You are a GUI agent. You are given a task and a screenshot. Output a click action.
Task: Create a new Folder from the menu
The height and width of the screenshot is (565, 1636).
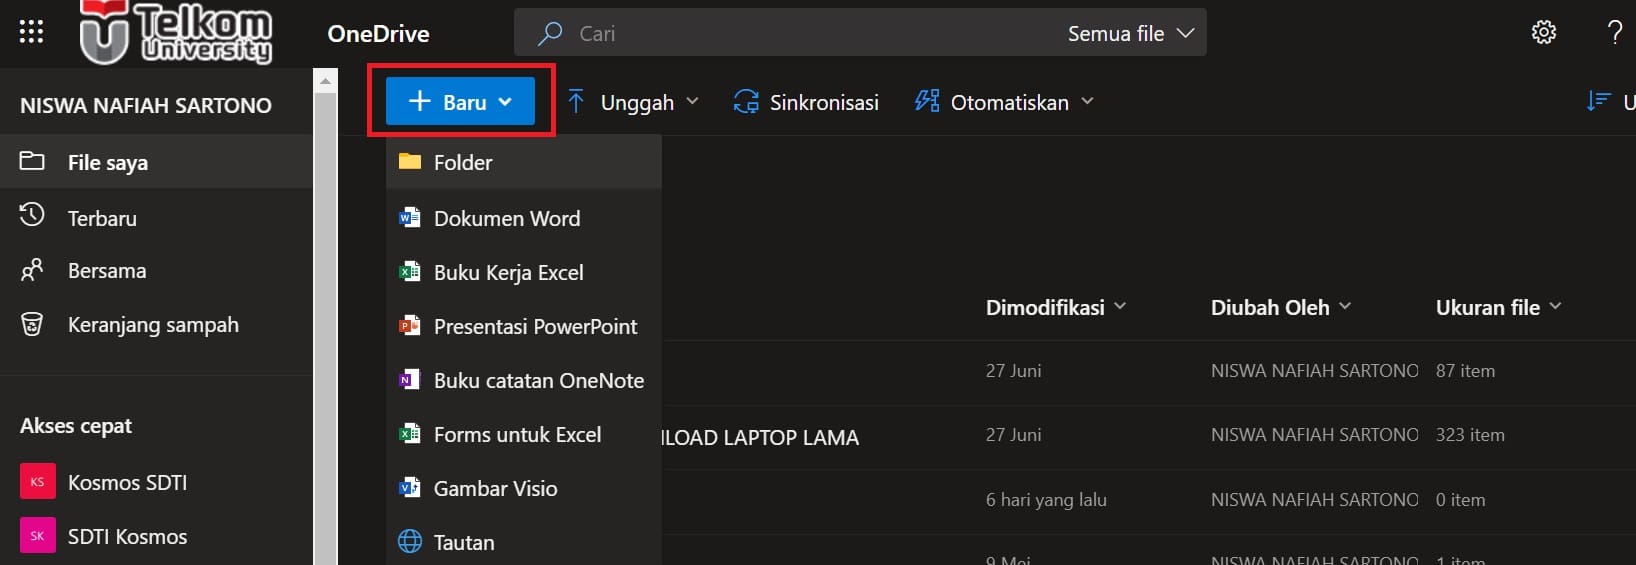tap(463, 162)
